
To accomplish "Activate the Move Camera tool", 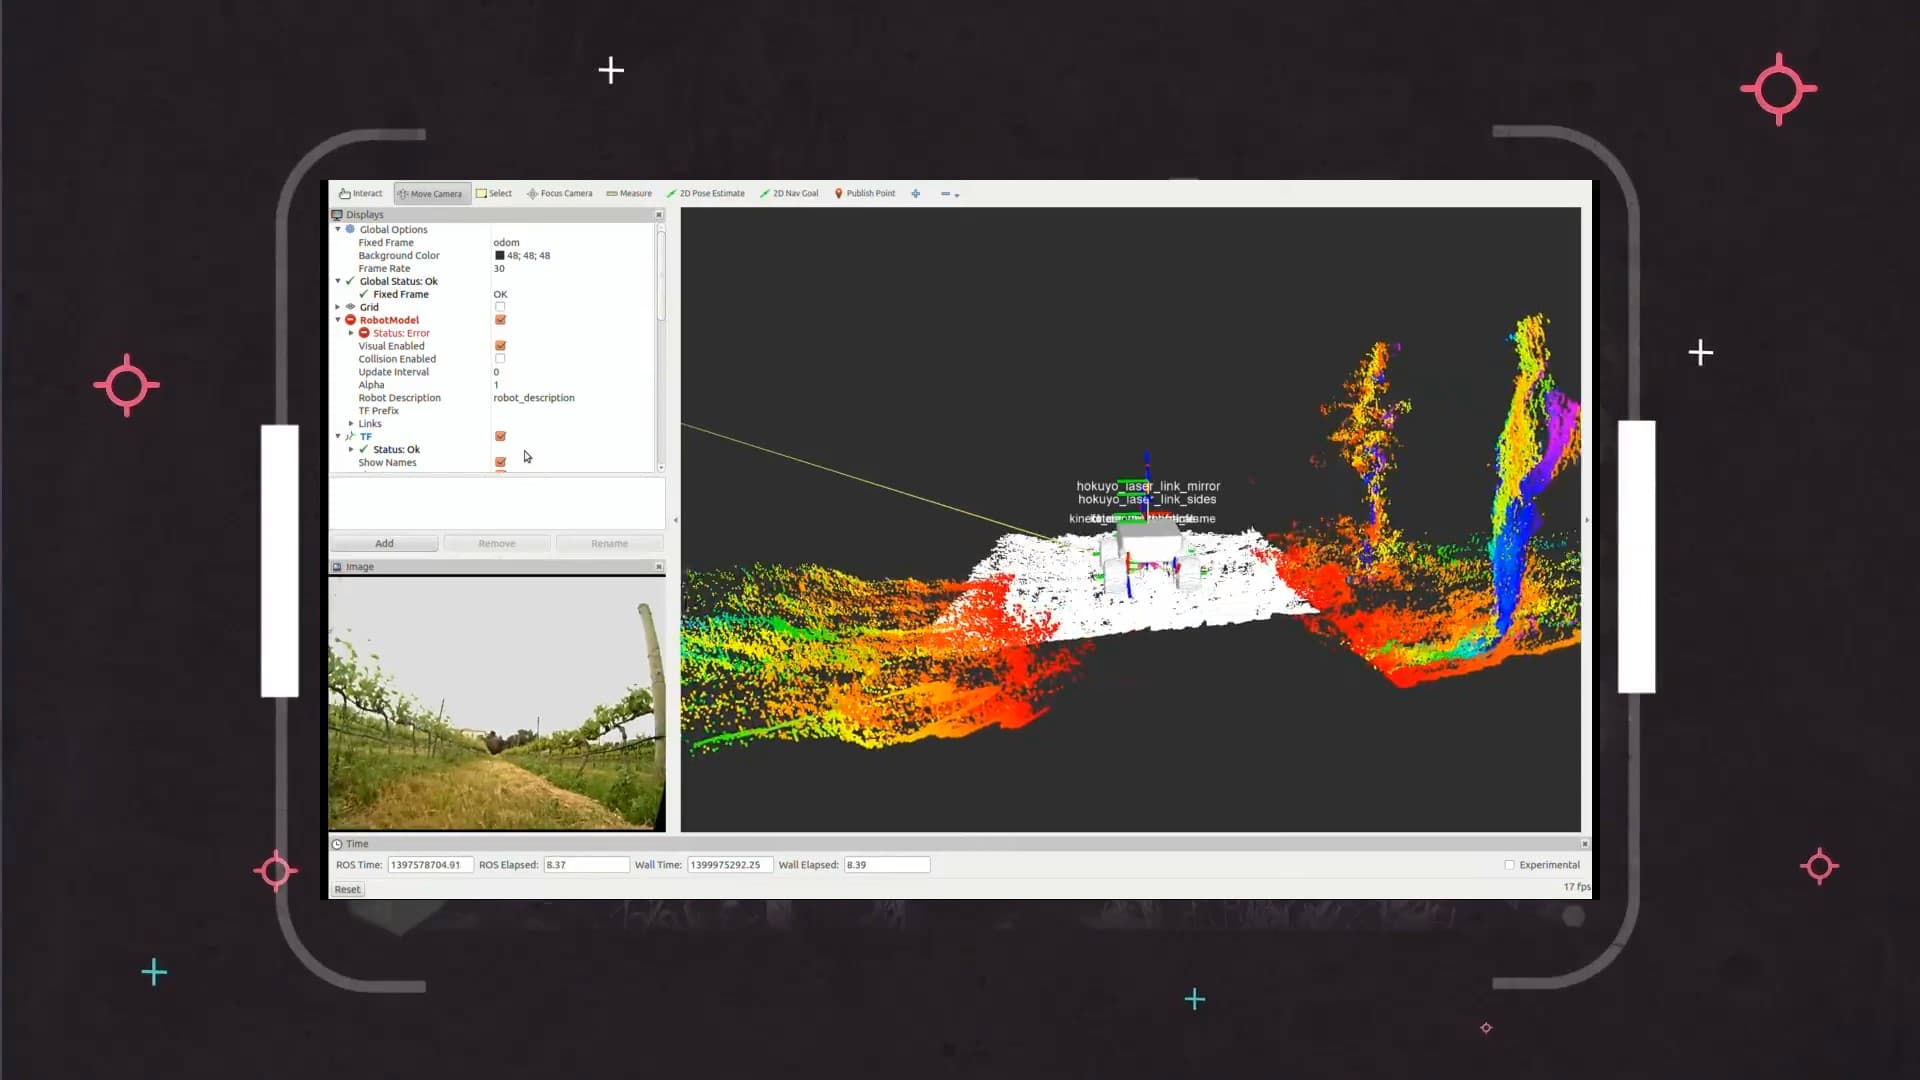I will 431,194.
